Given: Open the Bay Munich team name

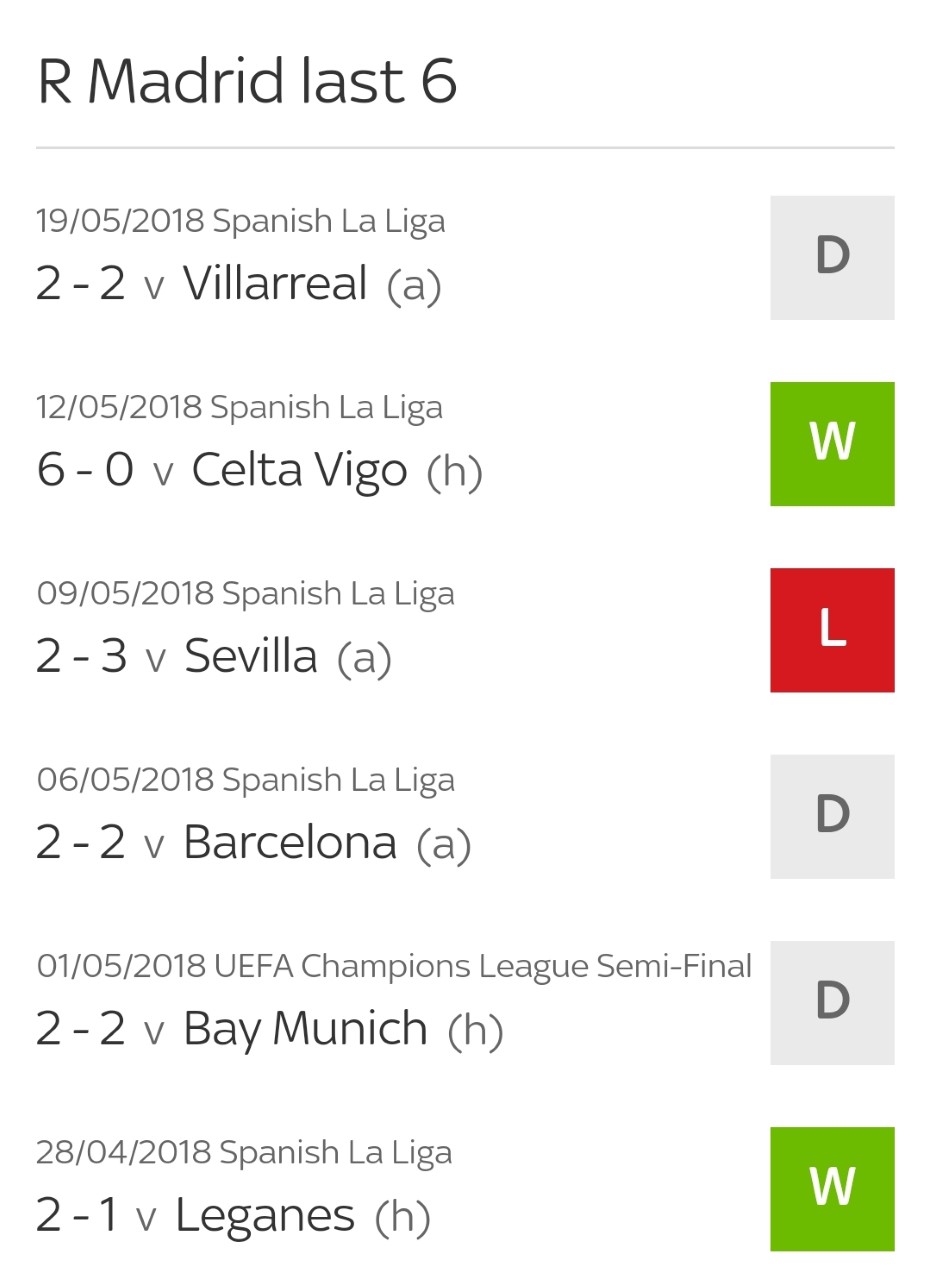Looking at the screenshot, I should click(x=305, y=1028).
